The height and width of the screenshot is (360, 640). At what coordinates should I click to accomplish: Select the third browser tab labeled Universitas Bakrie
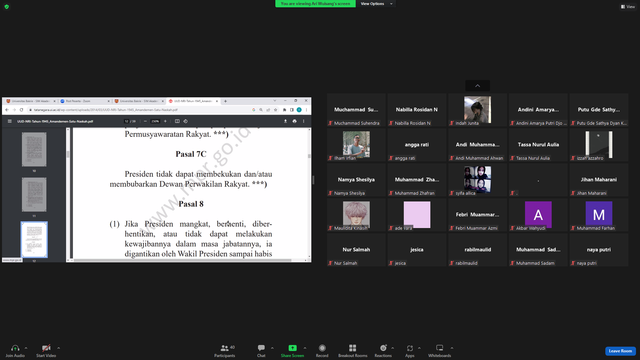coord(139,101)
